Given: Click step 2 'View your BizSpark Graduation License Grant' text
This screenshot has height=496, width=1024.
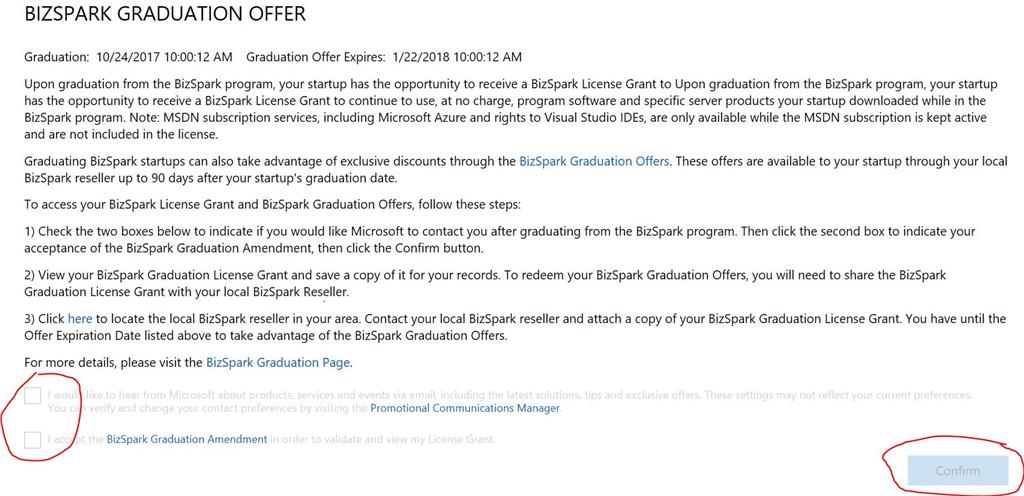Looking at the screenshot, I should 485,283.
